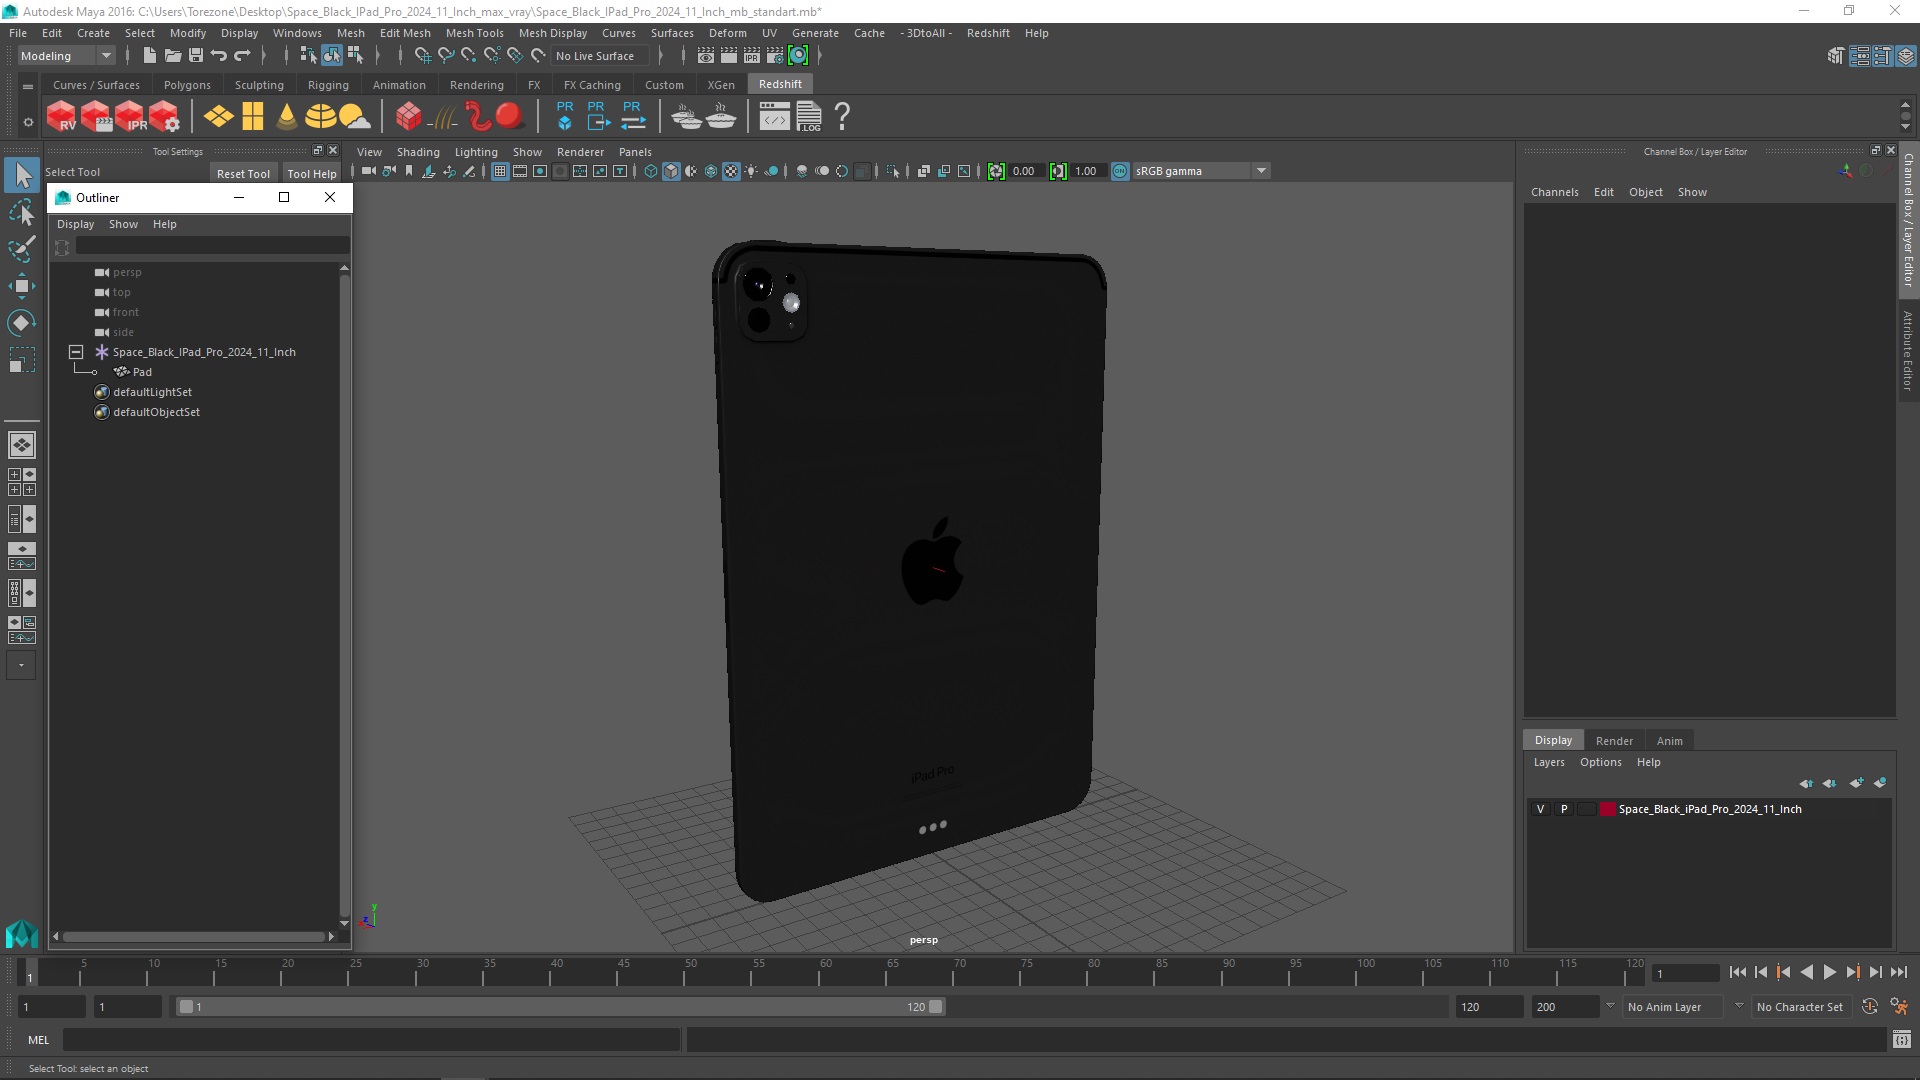Select the Lasso select tool
This screenshot has height=1080, width=1920.
coord(21,212)
